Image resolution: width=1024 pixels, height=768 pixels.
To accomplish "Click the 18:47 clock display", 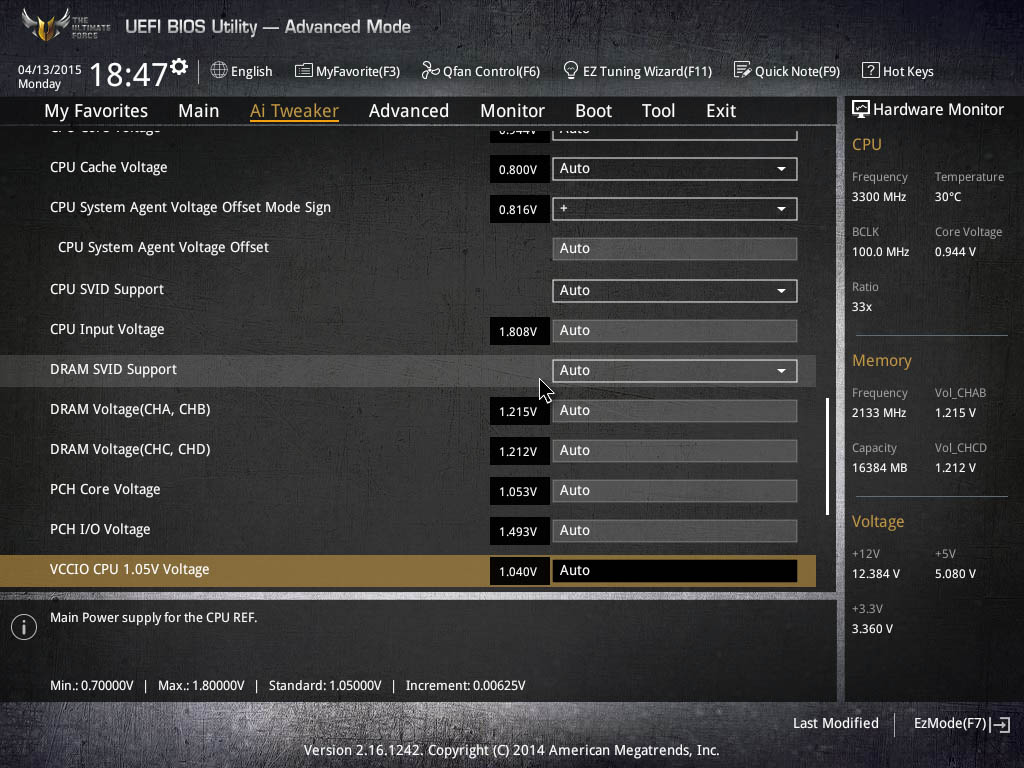I will coord(128,74).
